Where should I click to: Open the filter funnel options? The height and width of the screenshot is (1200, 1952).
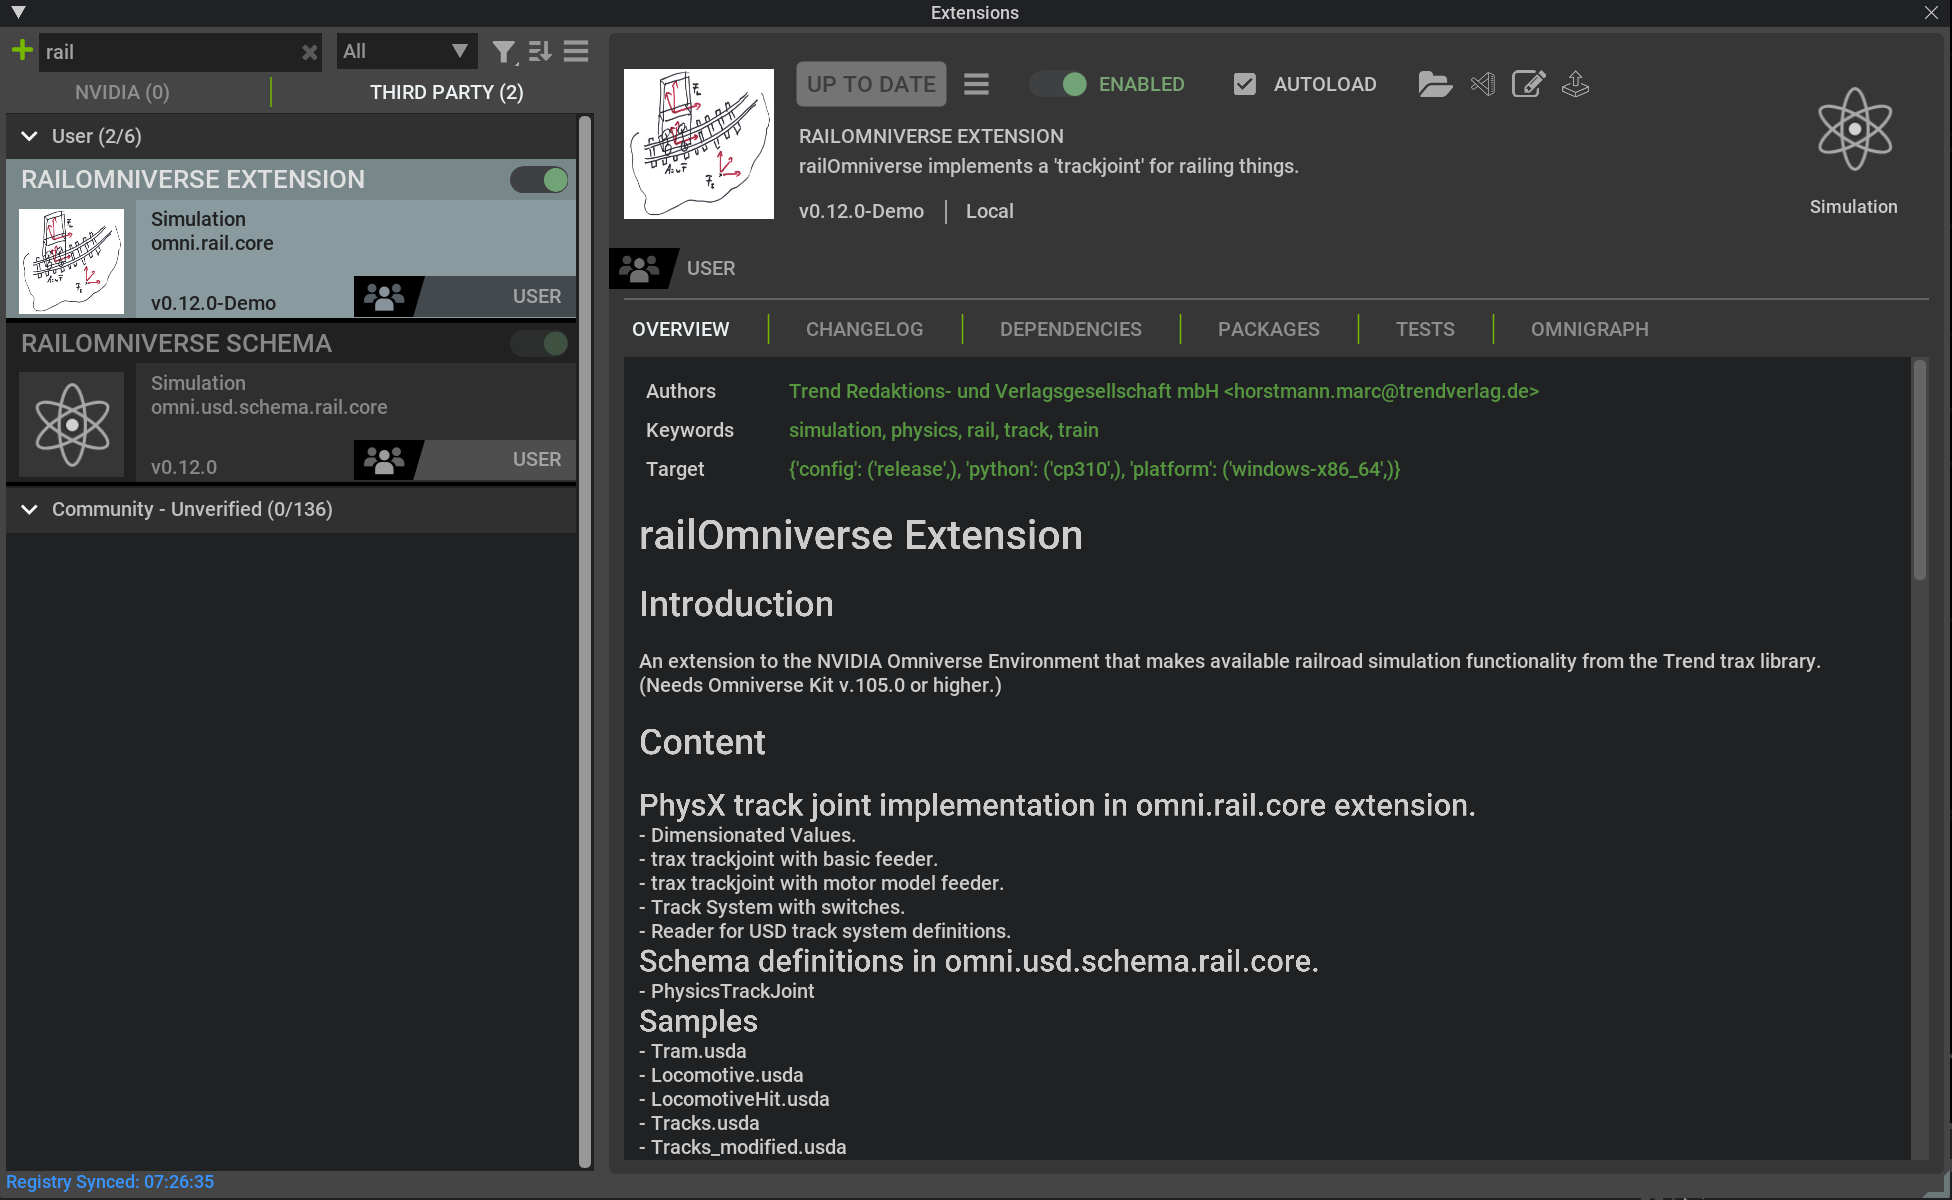pos(505,52)
